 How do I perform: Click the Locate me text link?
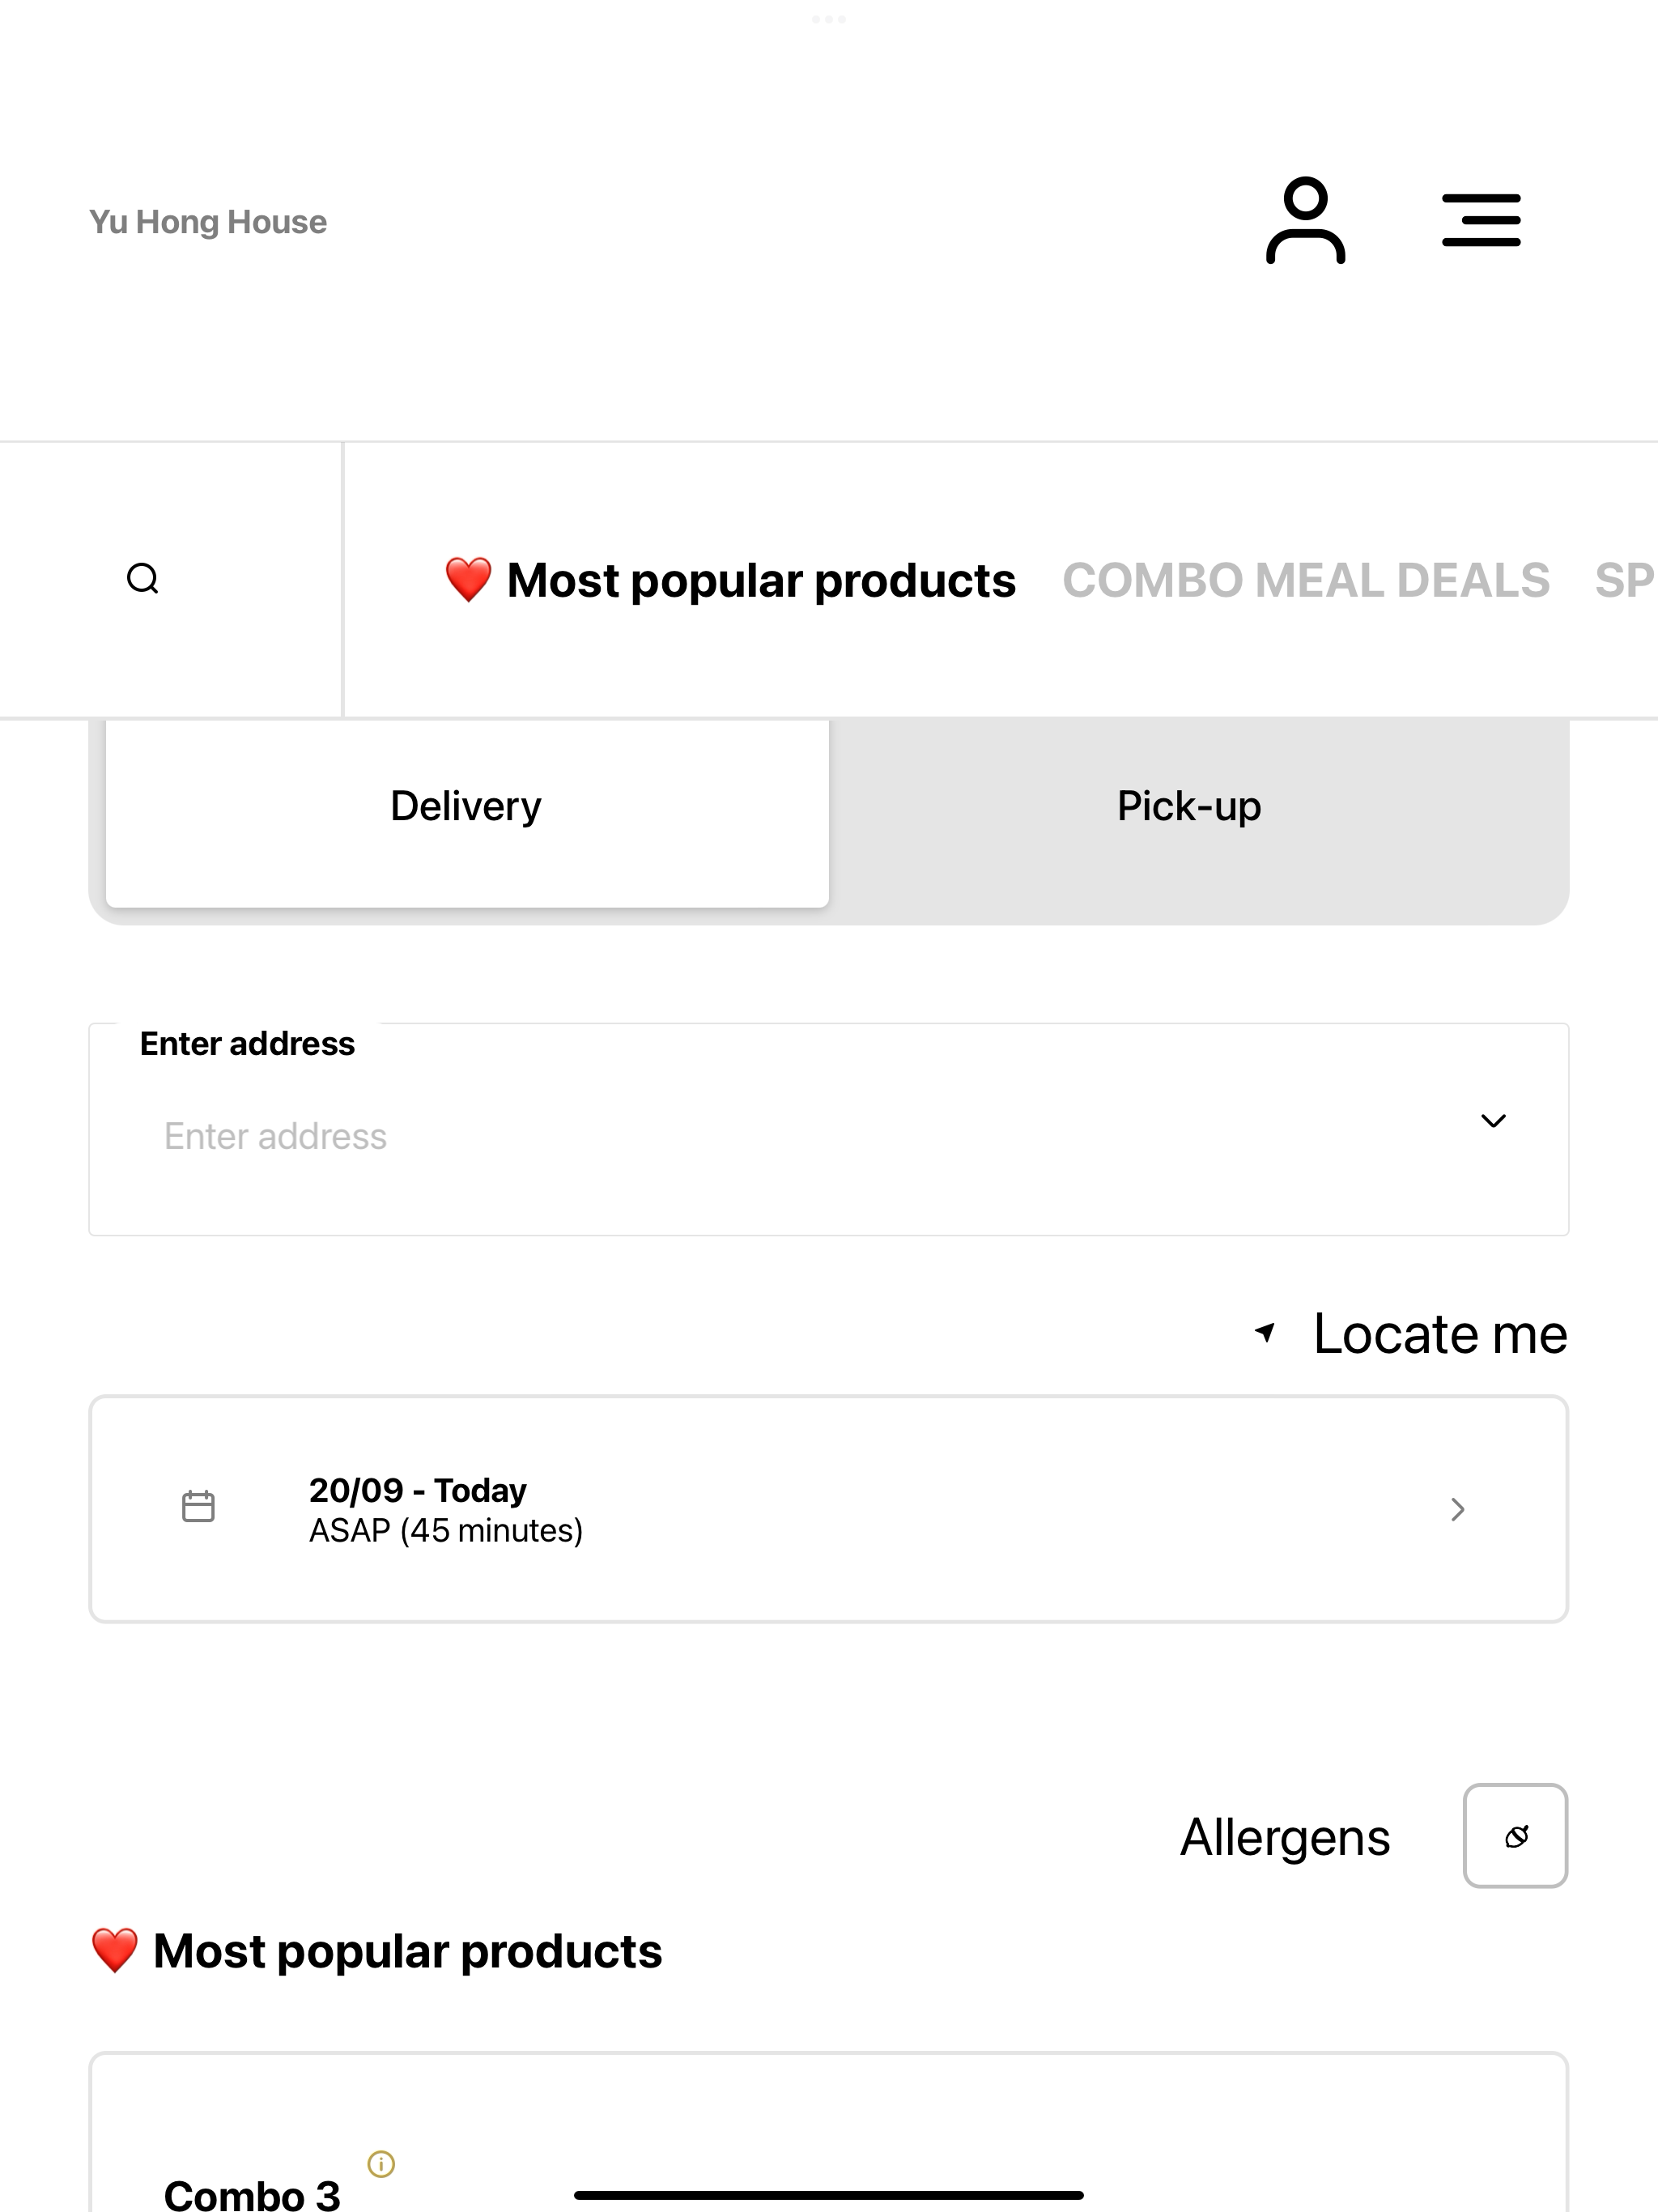(x=1440, y=1334)
